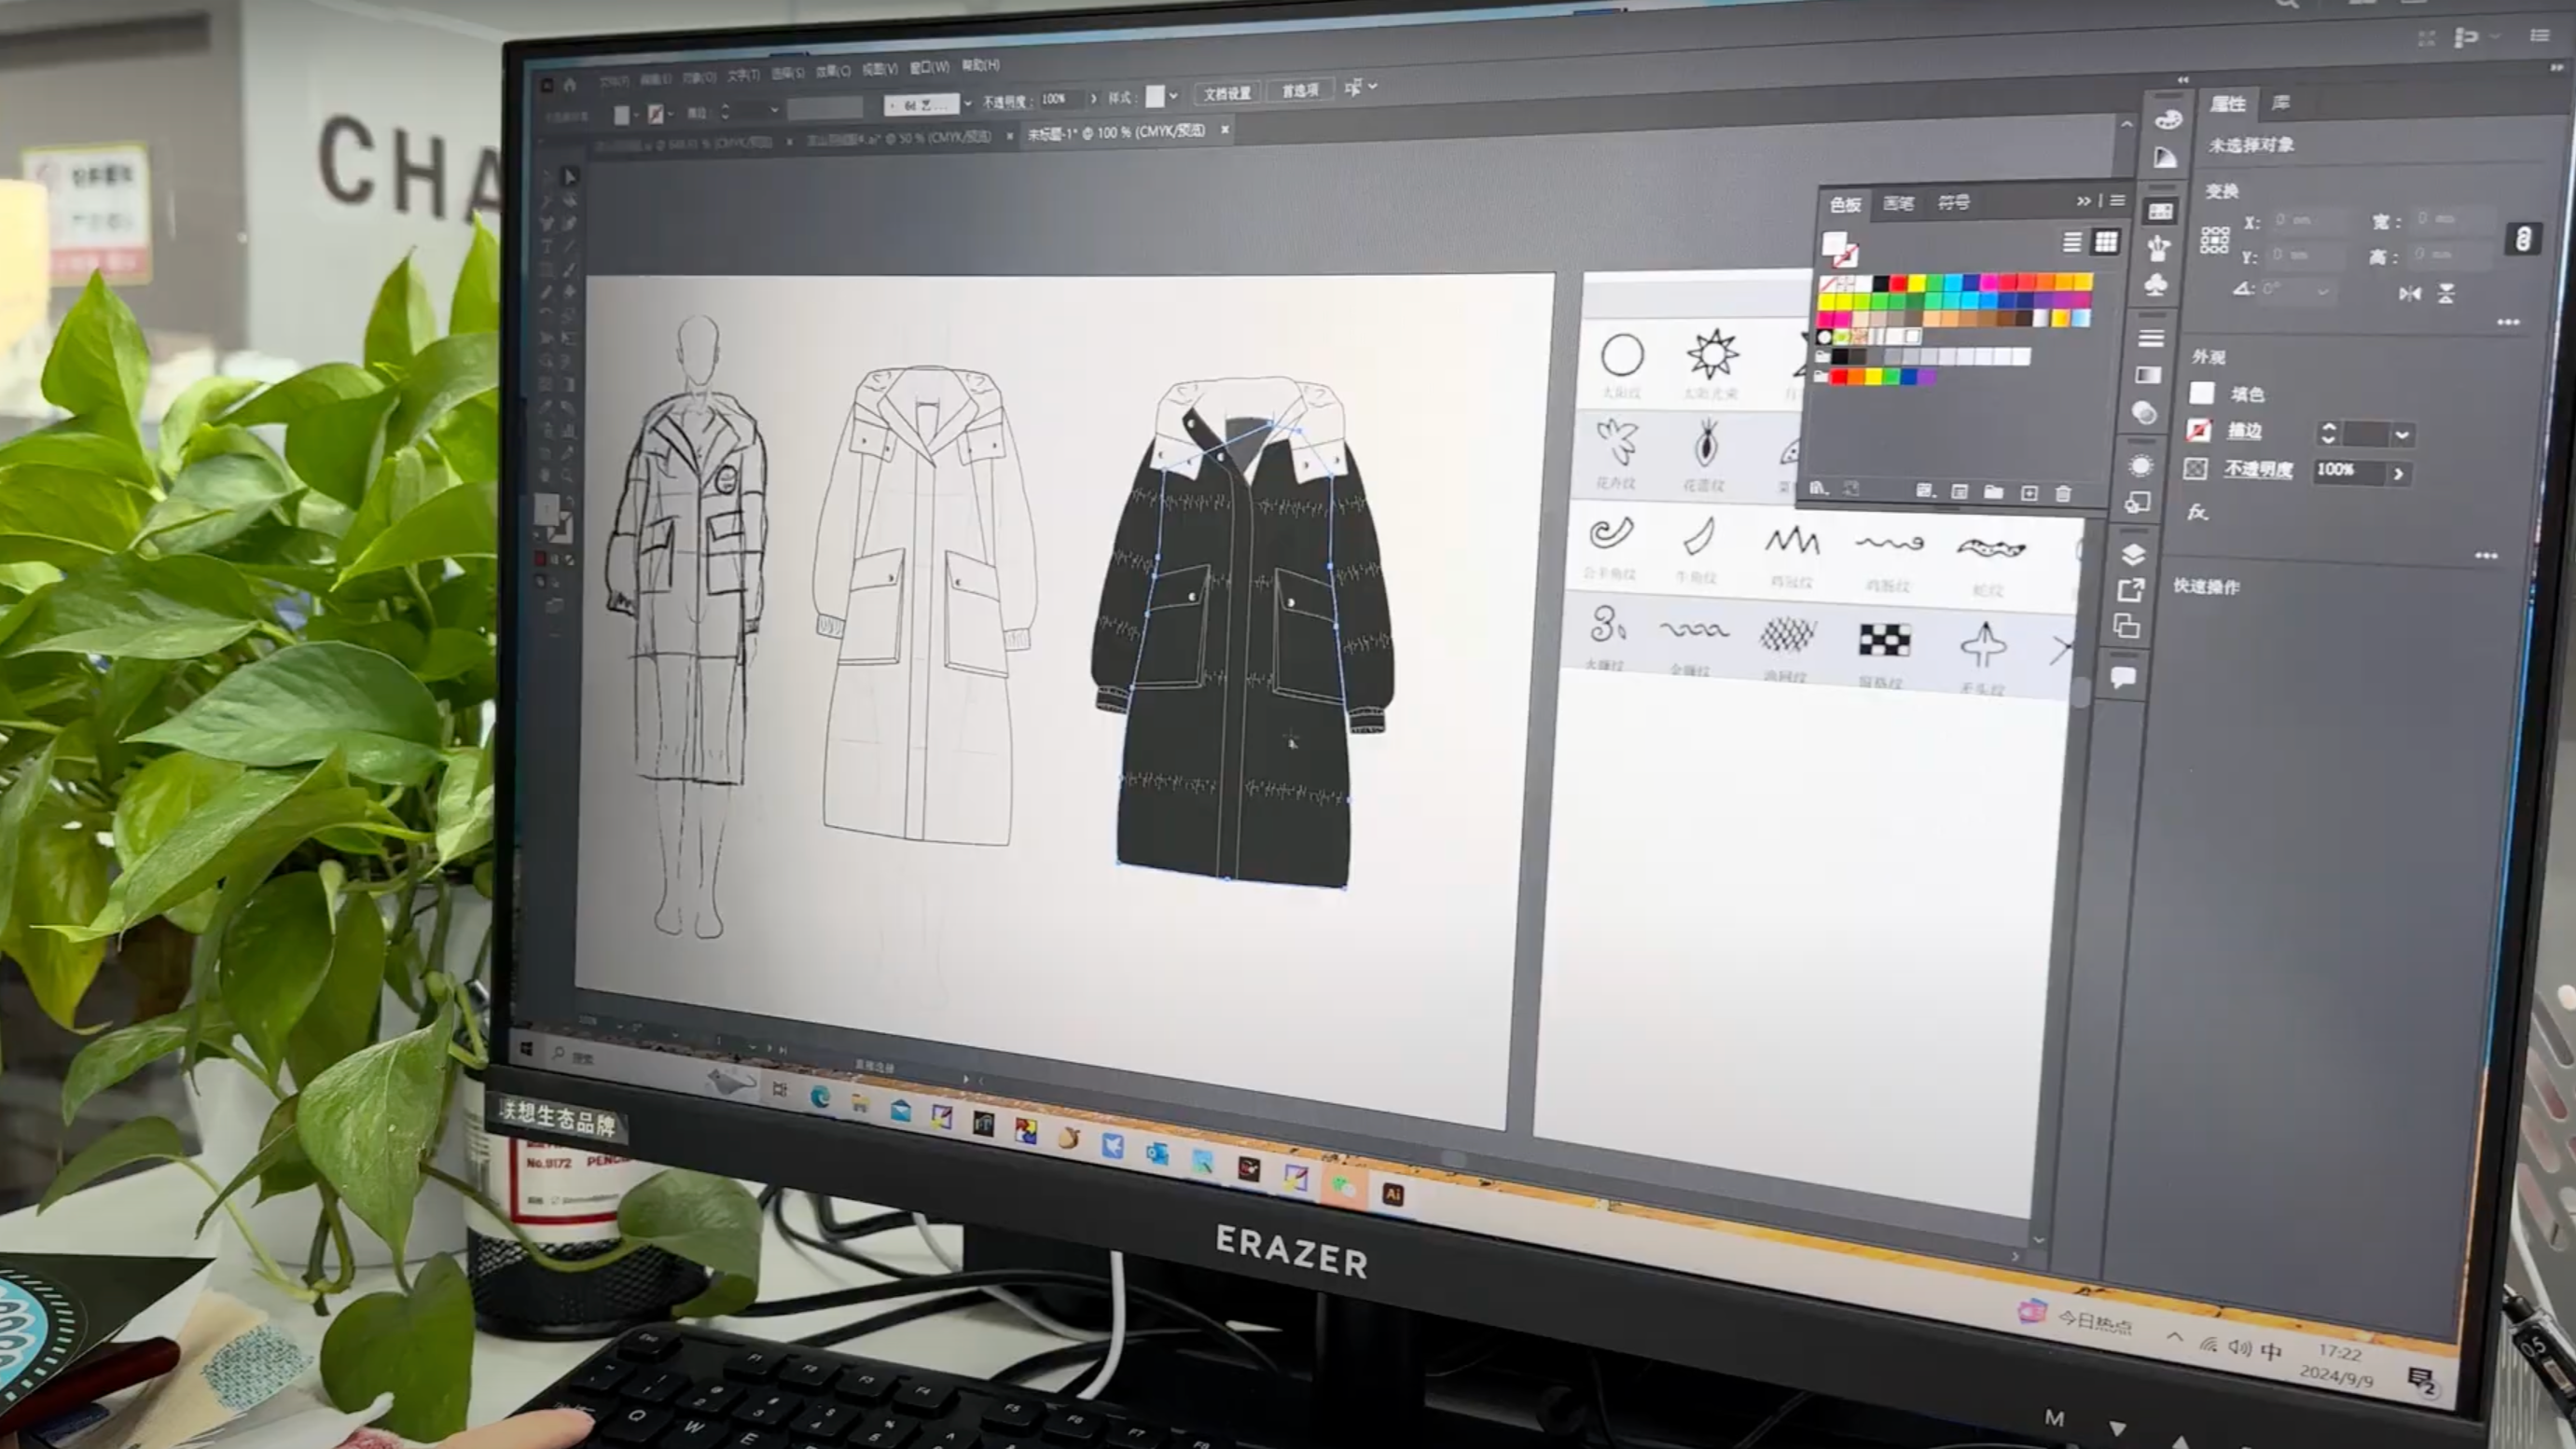
Task: Open the 效果(C) menu
Action: (x=832, y=71)
